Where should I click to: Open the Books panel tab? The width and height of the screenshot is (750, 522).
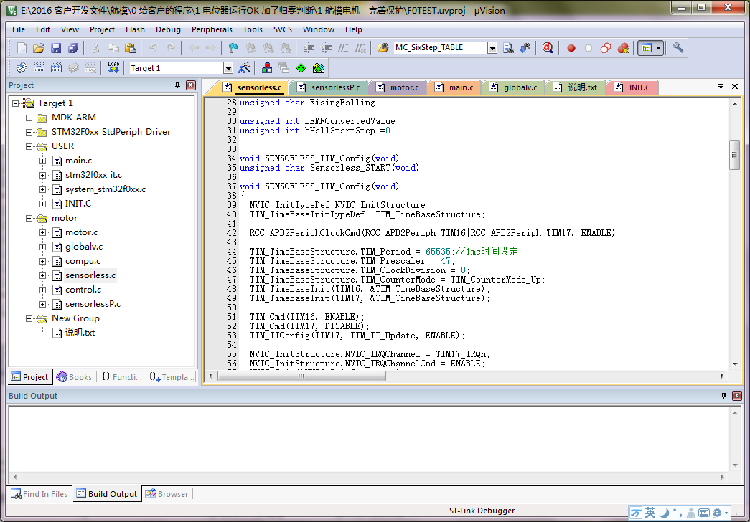tap(74, 377)
